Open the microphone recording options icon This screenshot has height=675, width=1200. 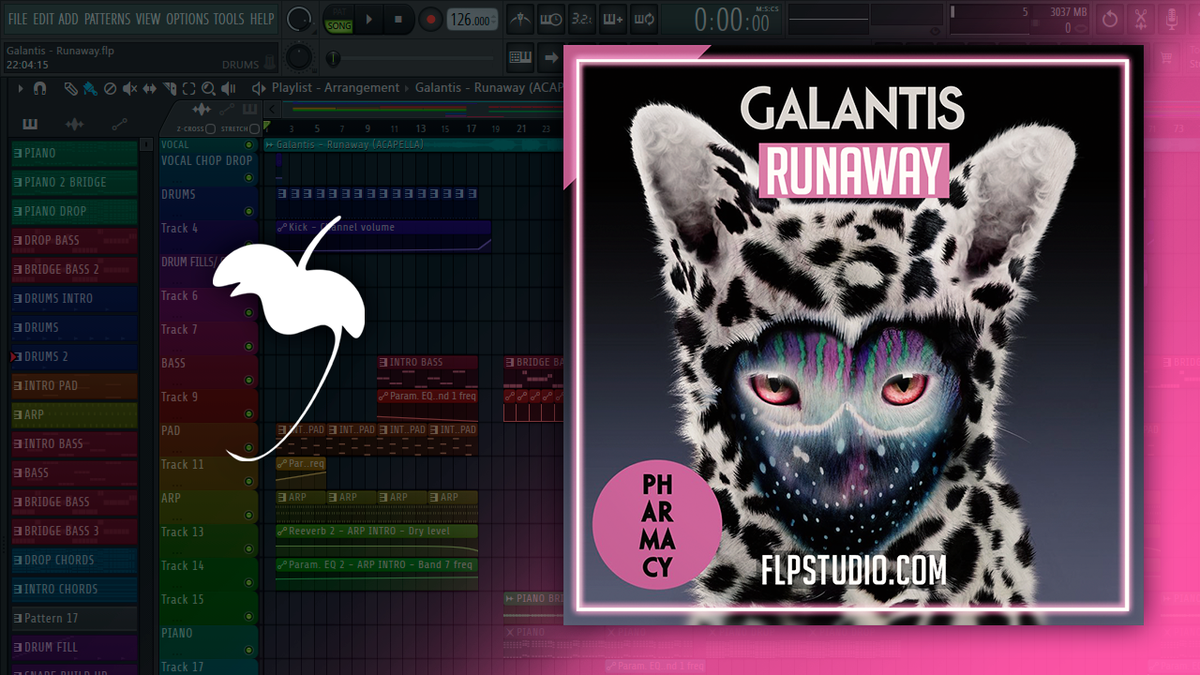[1173, 18]
